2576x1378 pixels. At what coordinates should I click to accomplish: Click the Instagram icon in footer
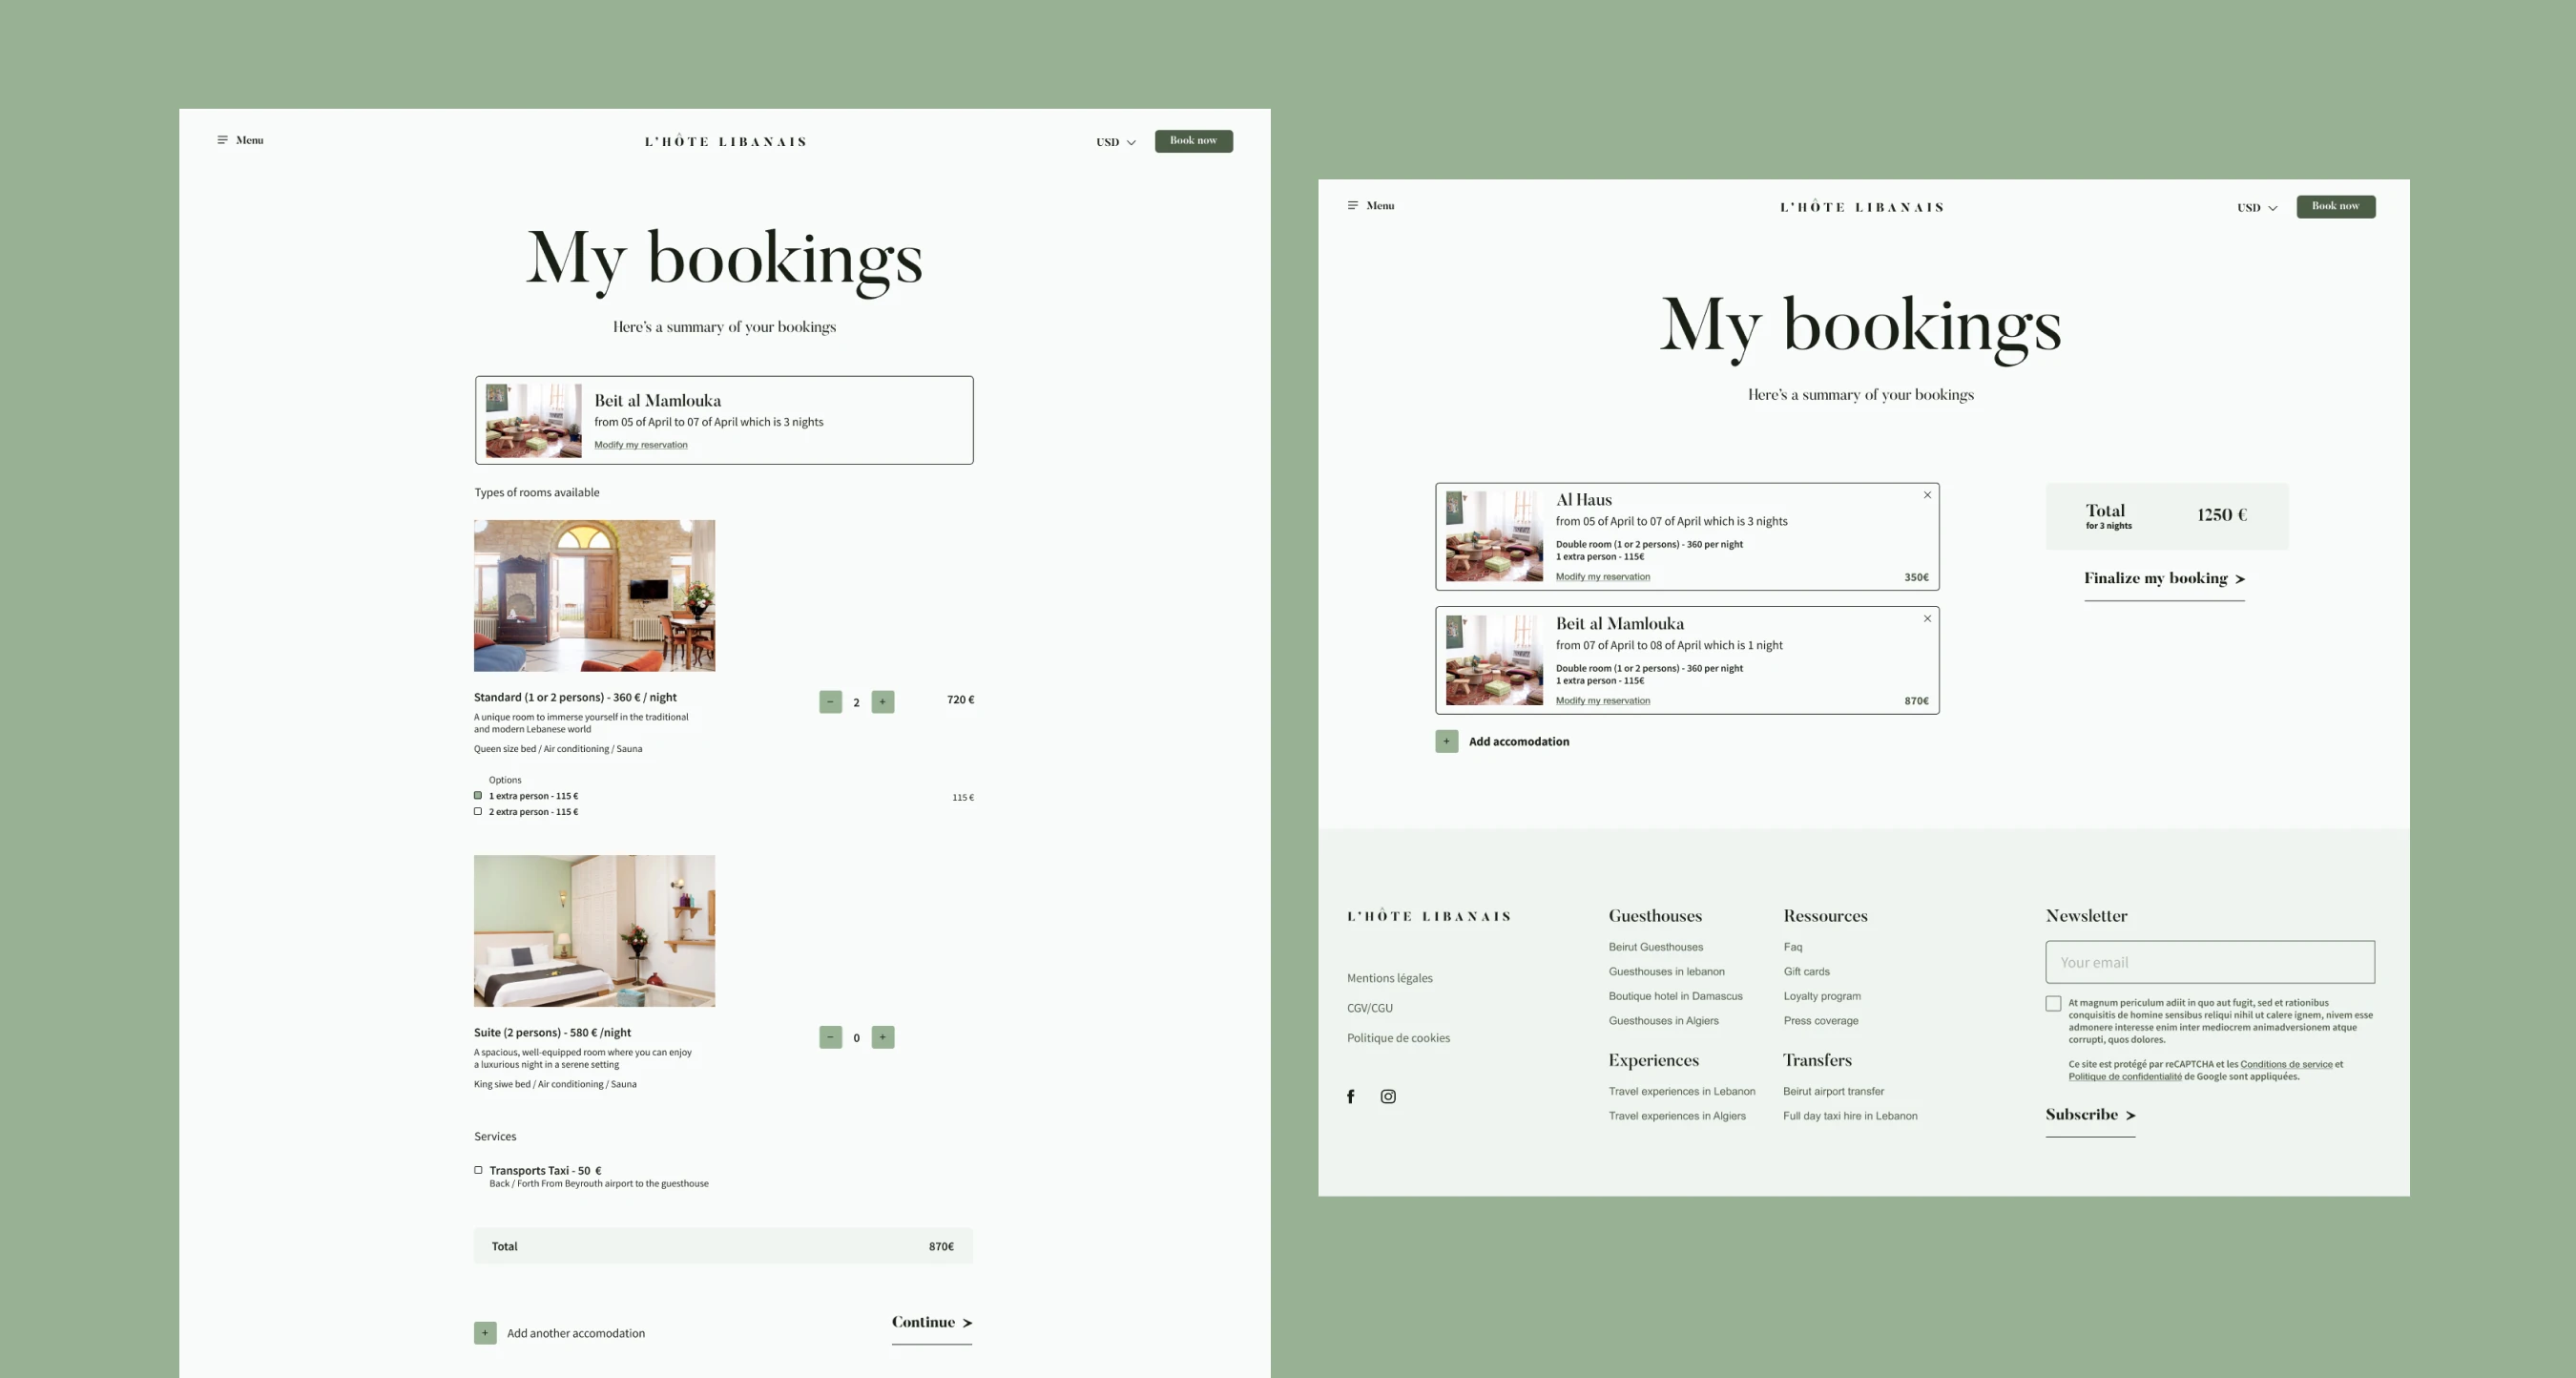pos(1388,1096)
